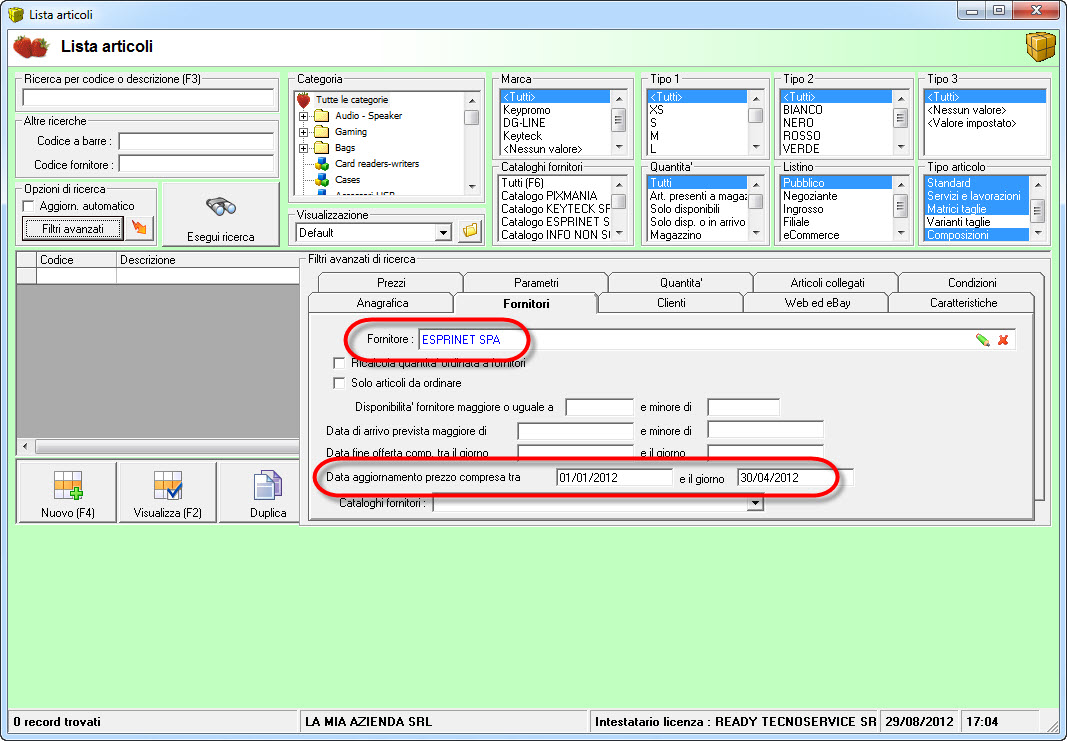The image size is (1067, 741).
Task: Click the strawberry icon next to Lista articoli
Action: click(x=31, y=47)
